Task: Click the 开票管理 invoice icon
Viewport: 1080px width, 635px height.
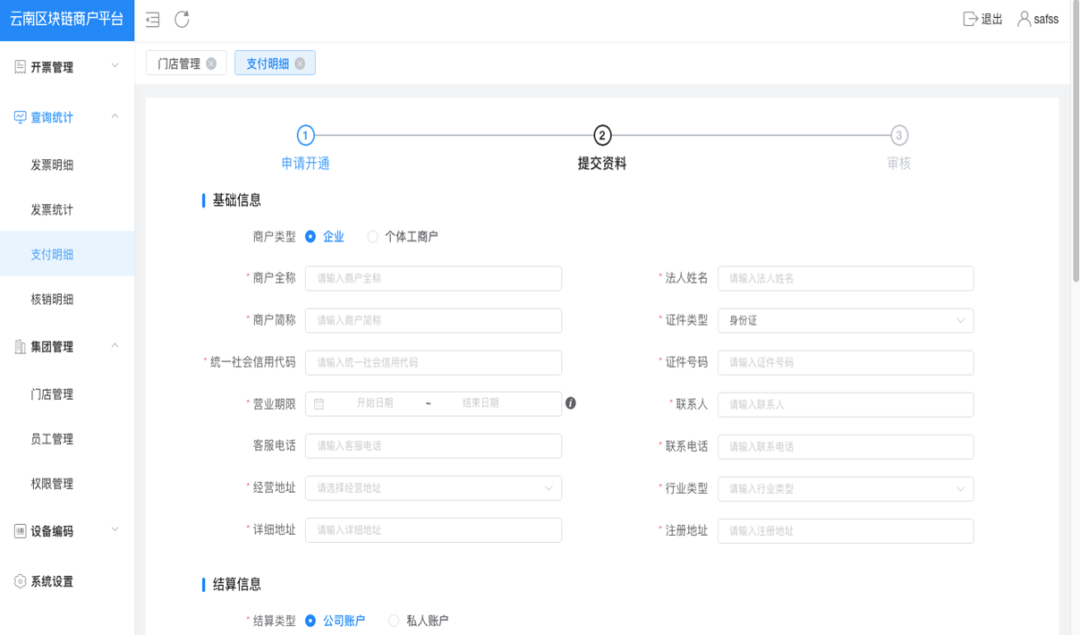Action: (20, 67)
